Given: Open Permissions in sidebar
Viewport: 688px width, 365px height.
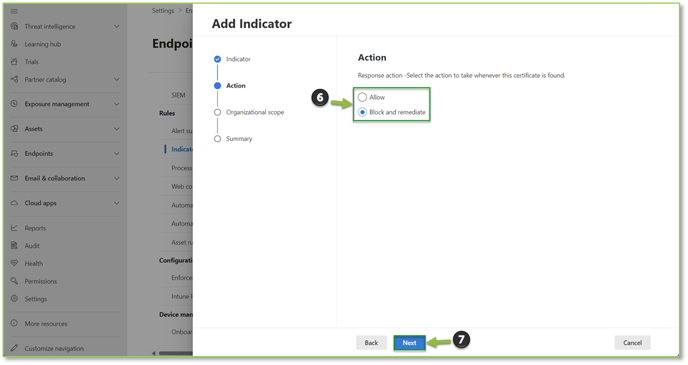Looking at the screenshot, I should tap(41, 281).
